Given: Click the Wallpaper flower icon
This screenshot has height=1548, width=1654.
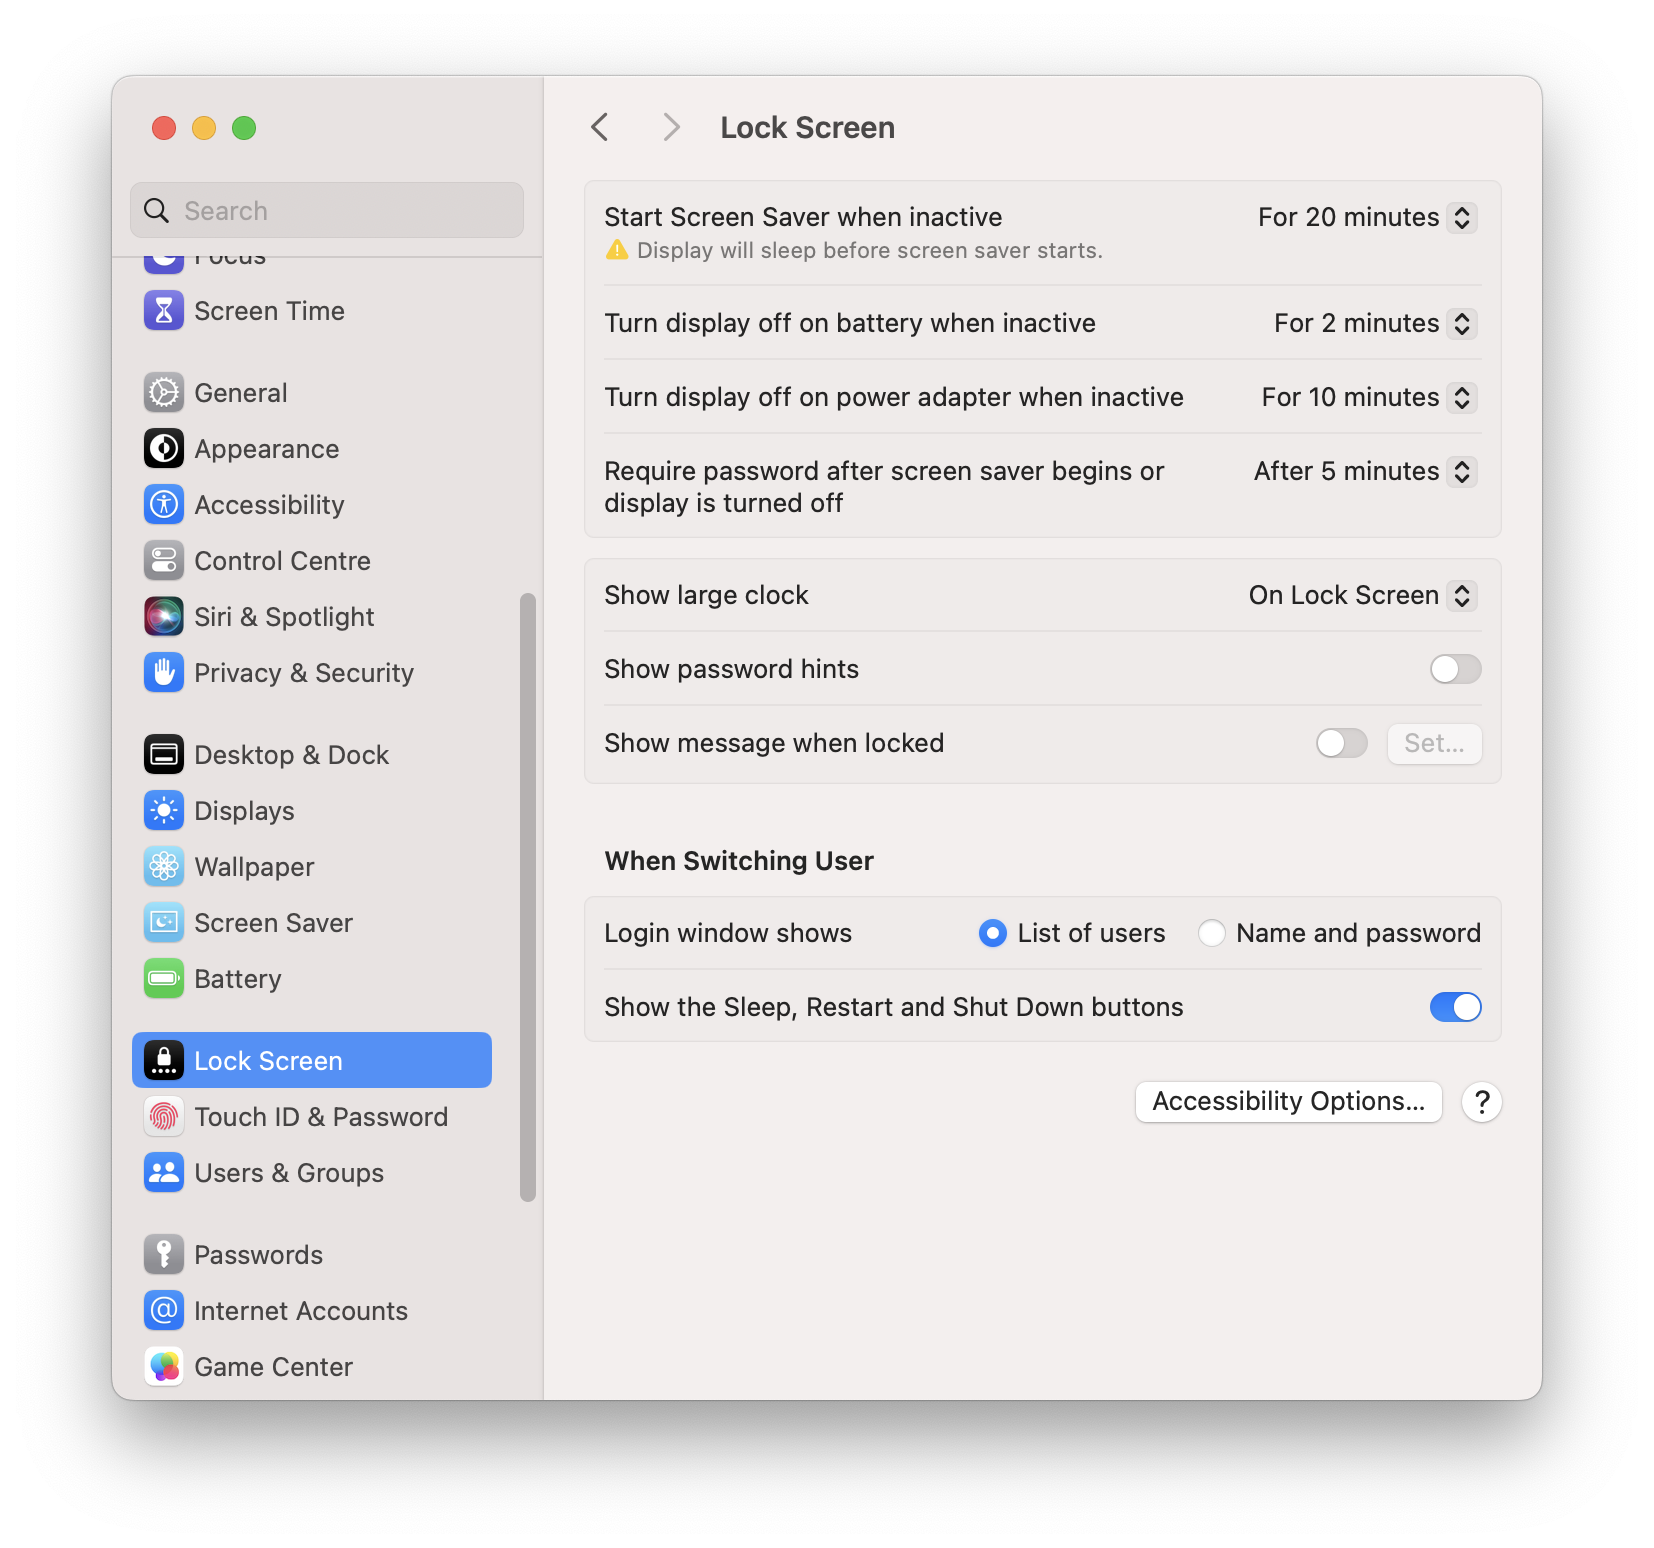Looking at the screenshot, I should pyautogui.click(x=164, y=867).
